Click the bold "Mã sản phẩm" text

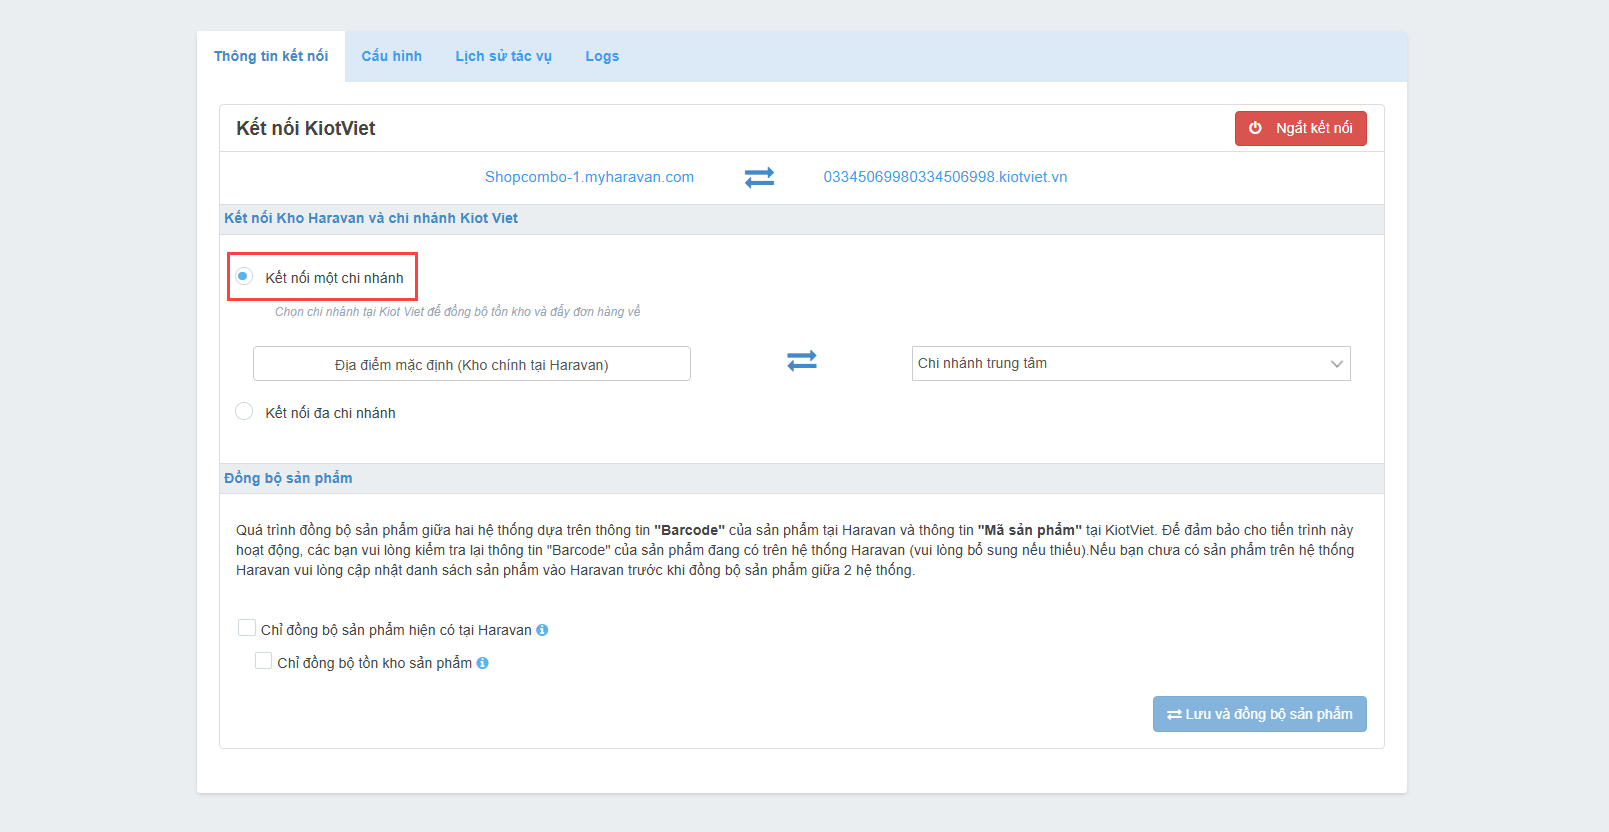(x=1030, y=530)
